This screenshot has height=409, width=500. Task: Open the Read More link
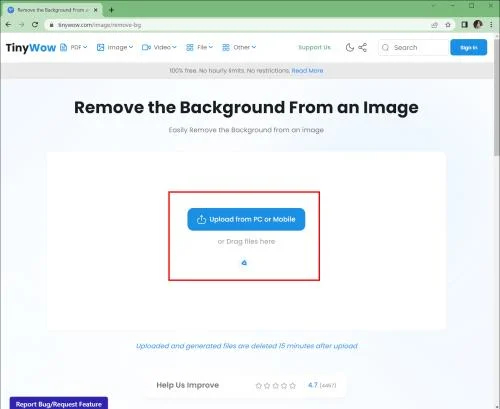point(307,71)
